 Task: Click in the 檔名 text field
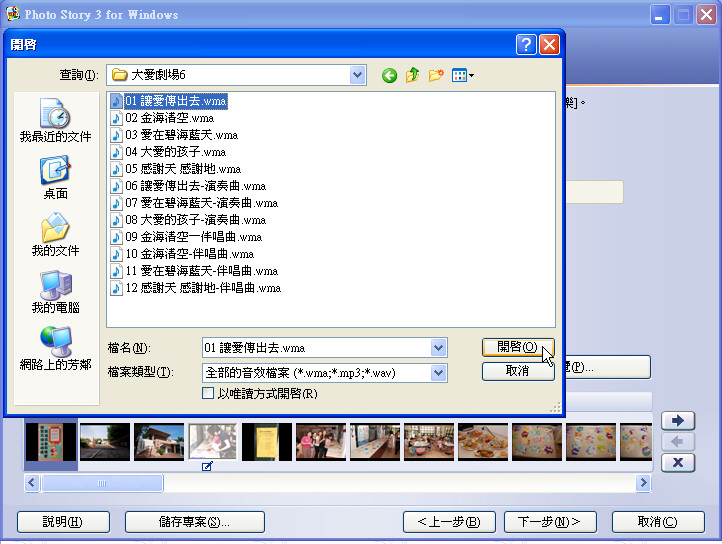tap(315, 347)
